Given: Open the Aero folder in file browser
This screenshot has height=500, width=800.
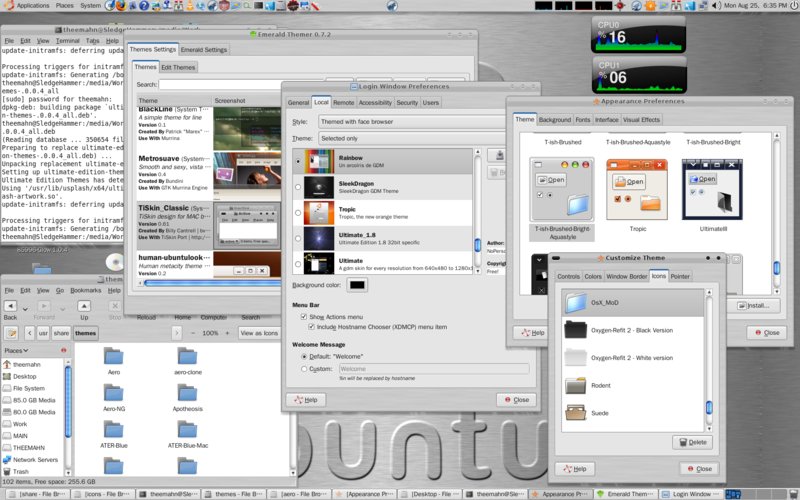Looking at the screenshot, I should tap(113, 361).
